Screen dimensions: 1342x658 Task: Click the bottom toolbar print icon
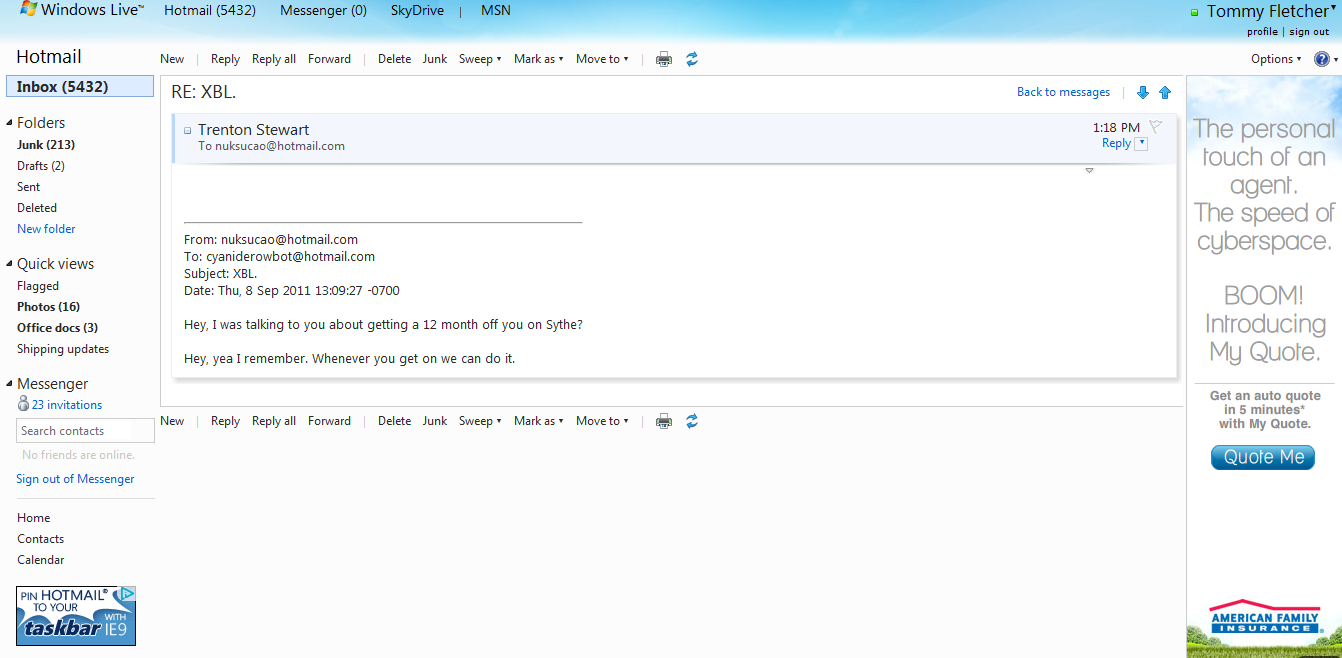(x=664, y=421)
